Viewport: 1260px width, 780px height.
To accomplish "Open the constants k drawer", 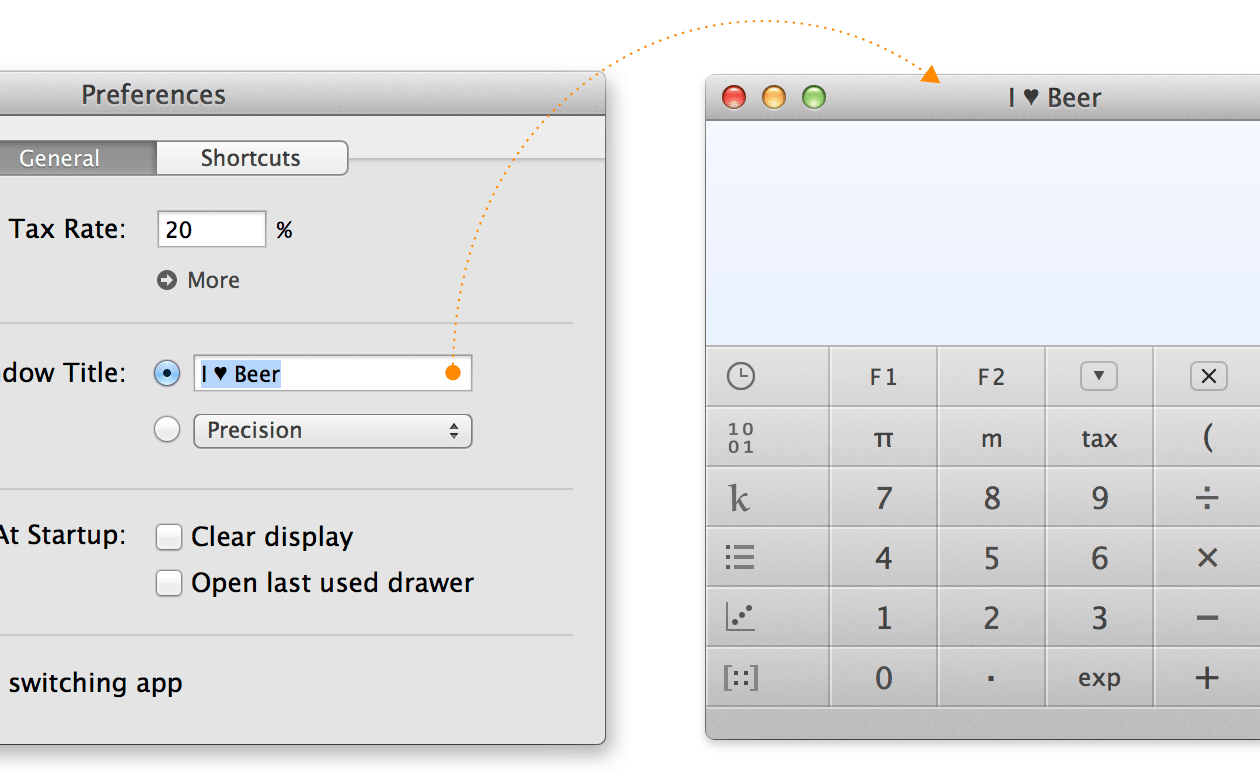I will click(740, 498).
